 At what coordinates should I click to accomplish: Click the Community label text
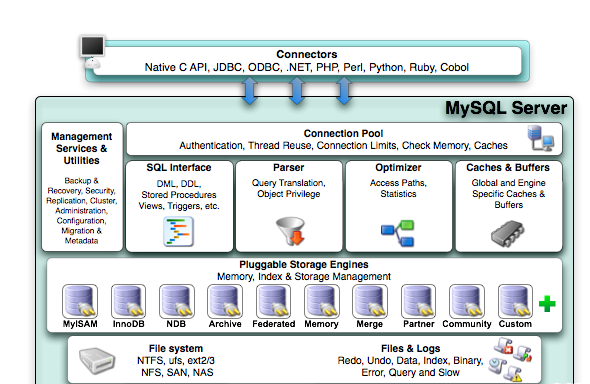[x=467, y=324]
